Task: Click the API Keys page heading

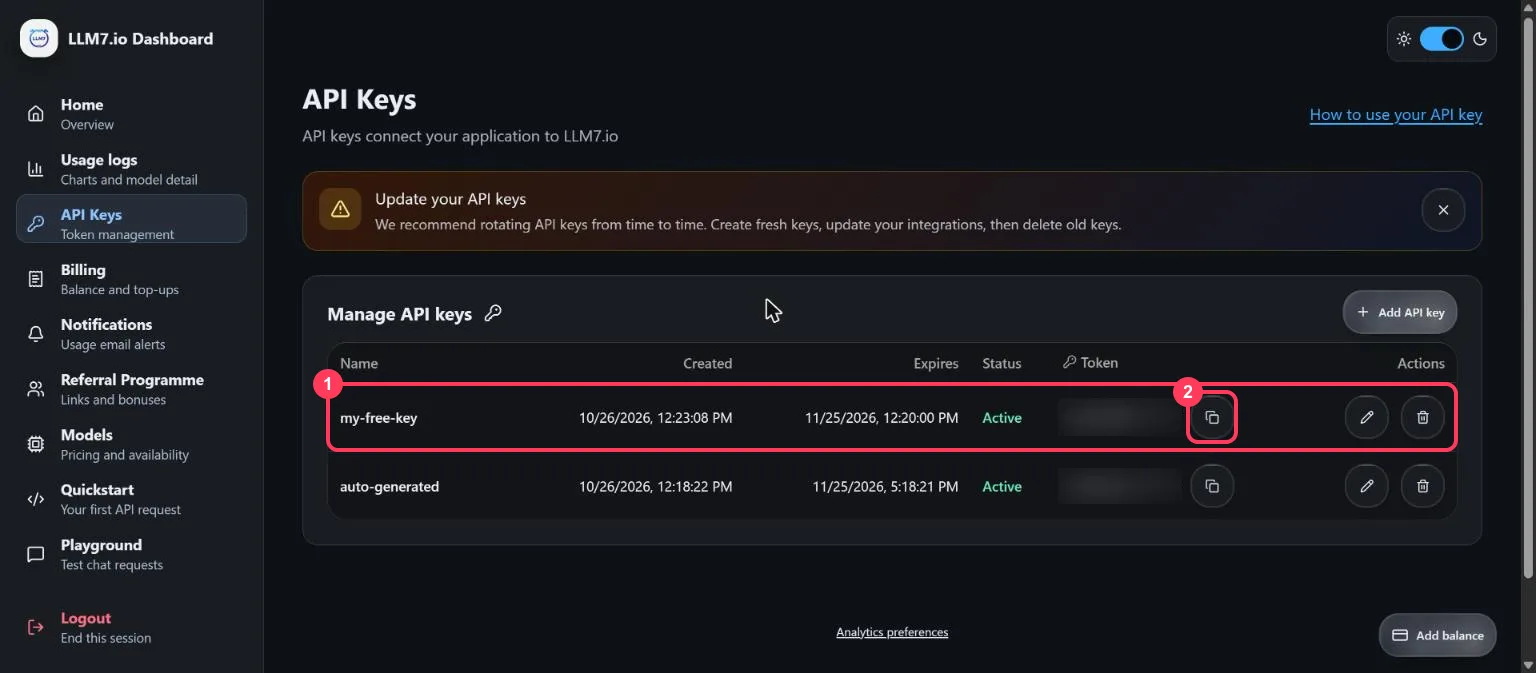Action: [x=359, y=99]
